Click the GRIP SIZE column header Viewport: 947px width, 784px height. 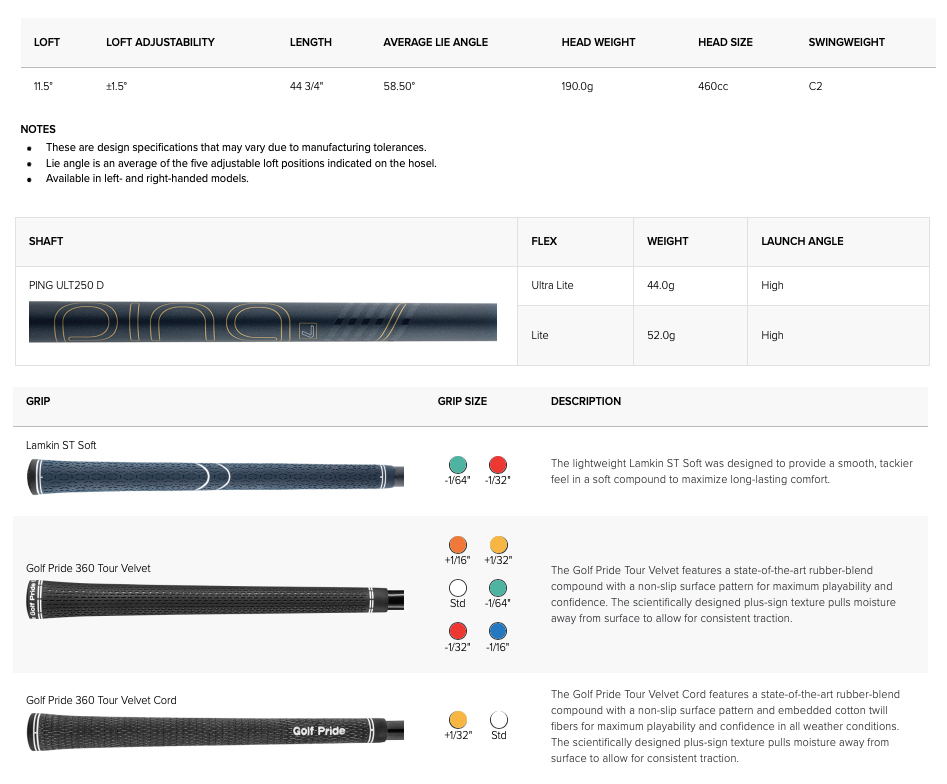point(462,402)
